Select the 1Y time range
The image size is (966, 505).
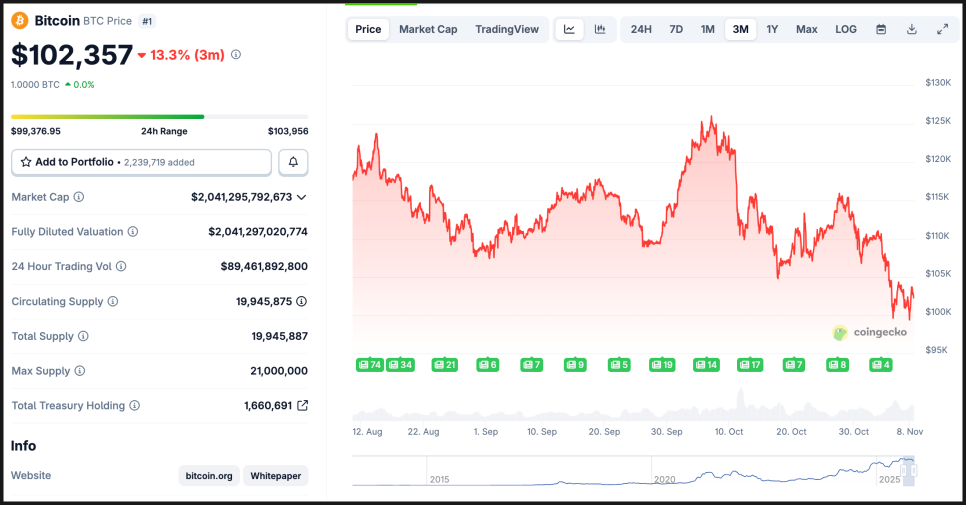(x=772, y=29)
